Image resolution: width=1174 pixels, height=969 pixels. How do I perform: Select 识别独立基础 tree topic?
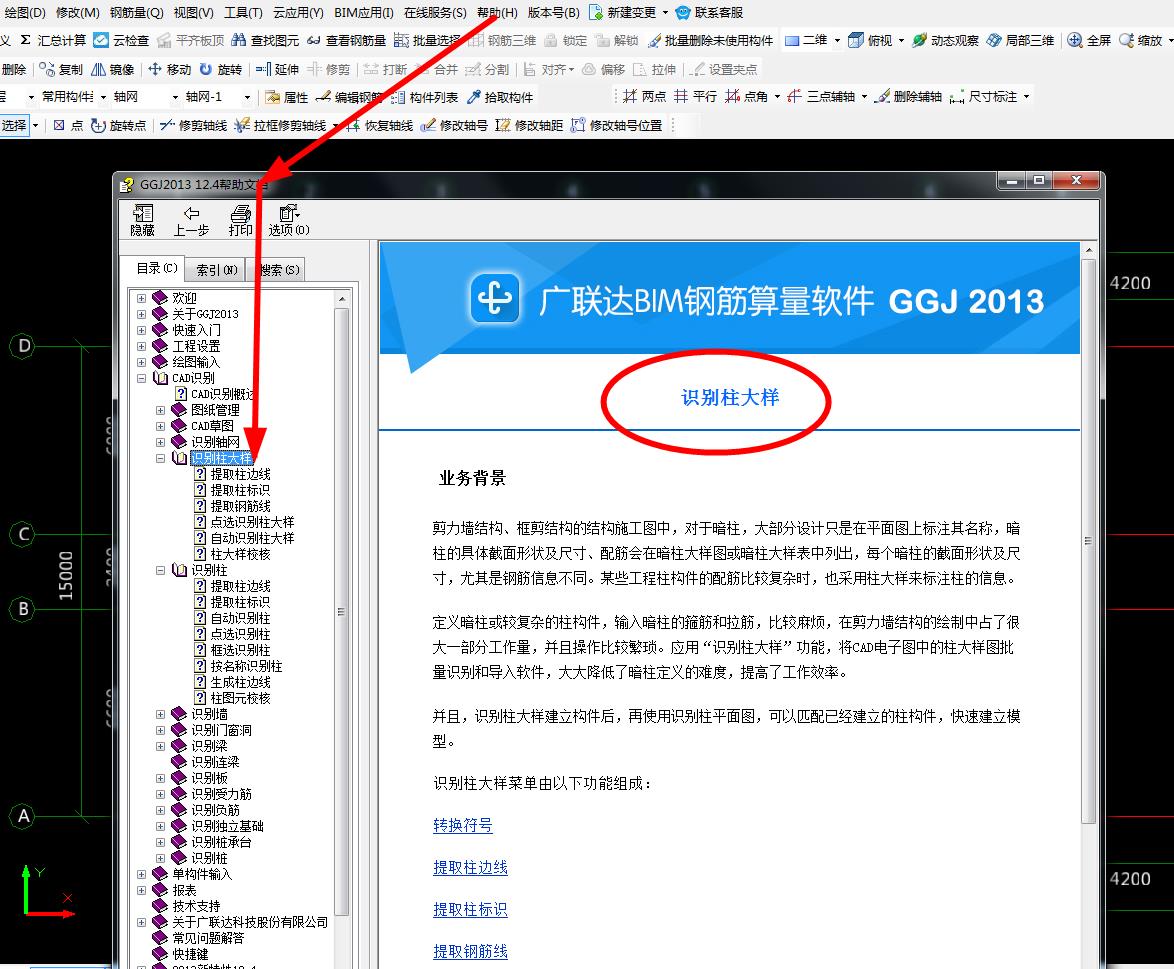click(x=227, y=826)
